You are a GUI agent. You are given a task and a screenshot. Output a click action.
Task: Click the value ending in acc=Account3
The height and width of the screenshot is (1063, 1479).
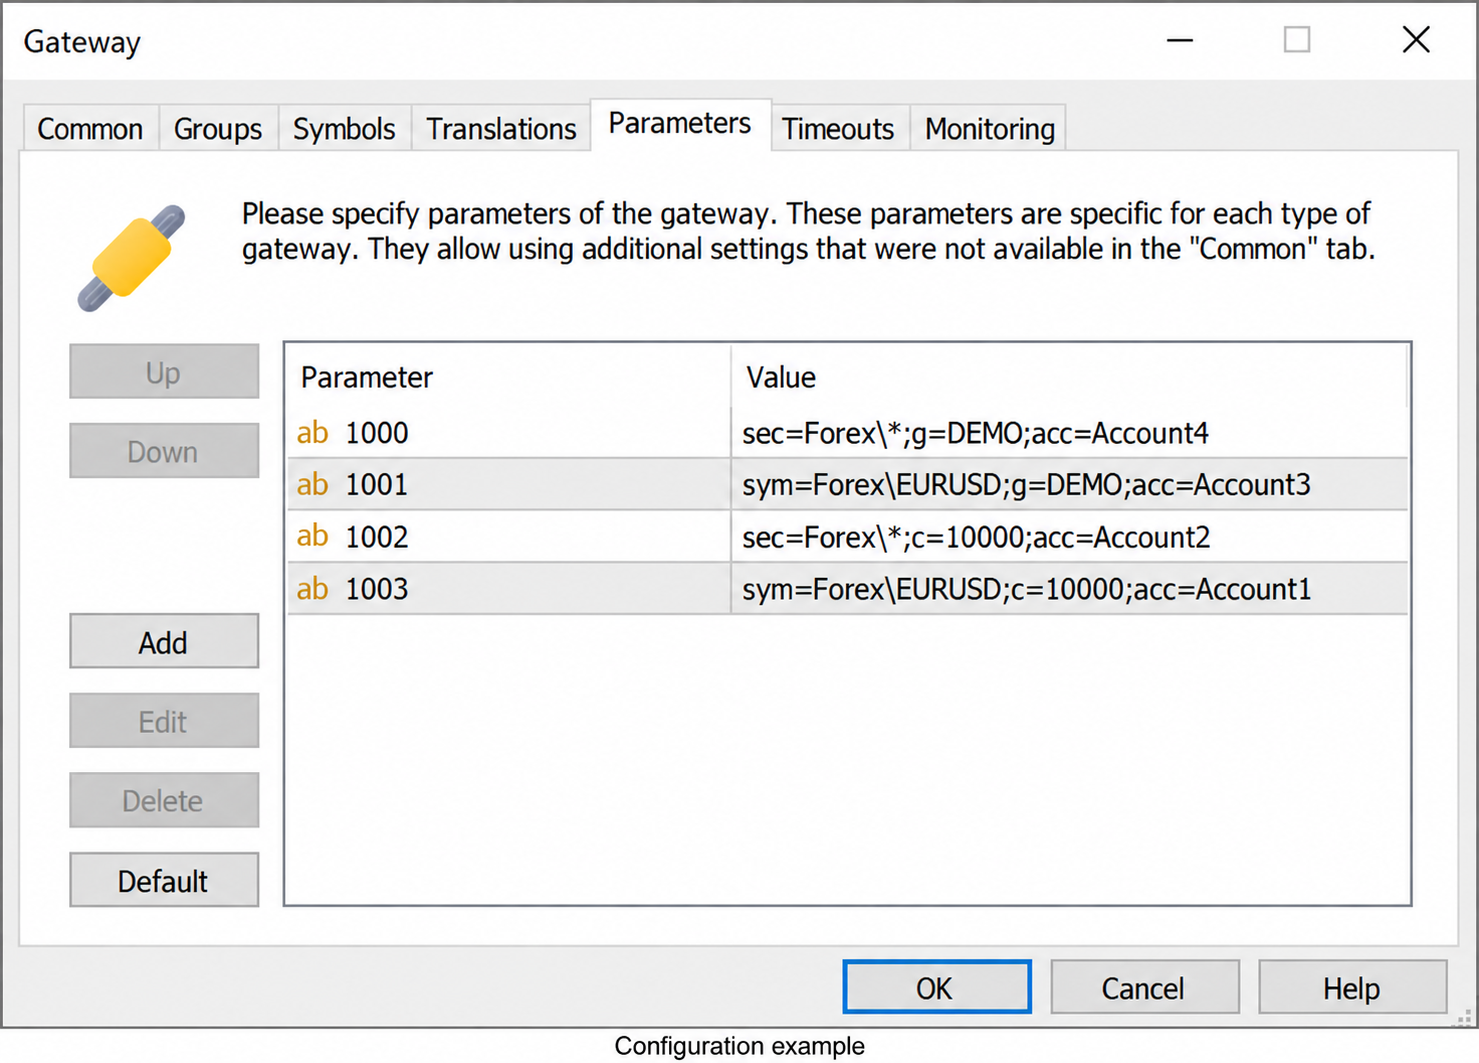point(1026,485)
